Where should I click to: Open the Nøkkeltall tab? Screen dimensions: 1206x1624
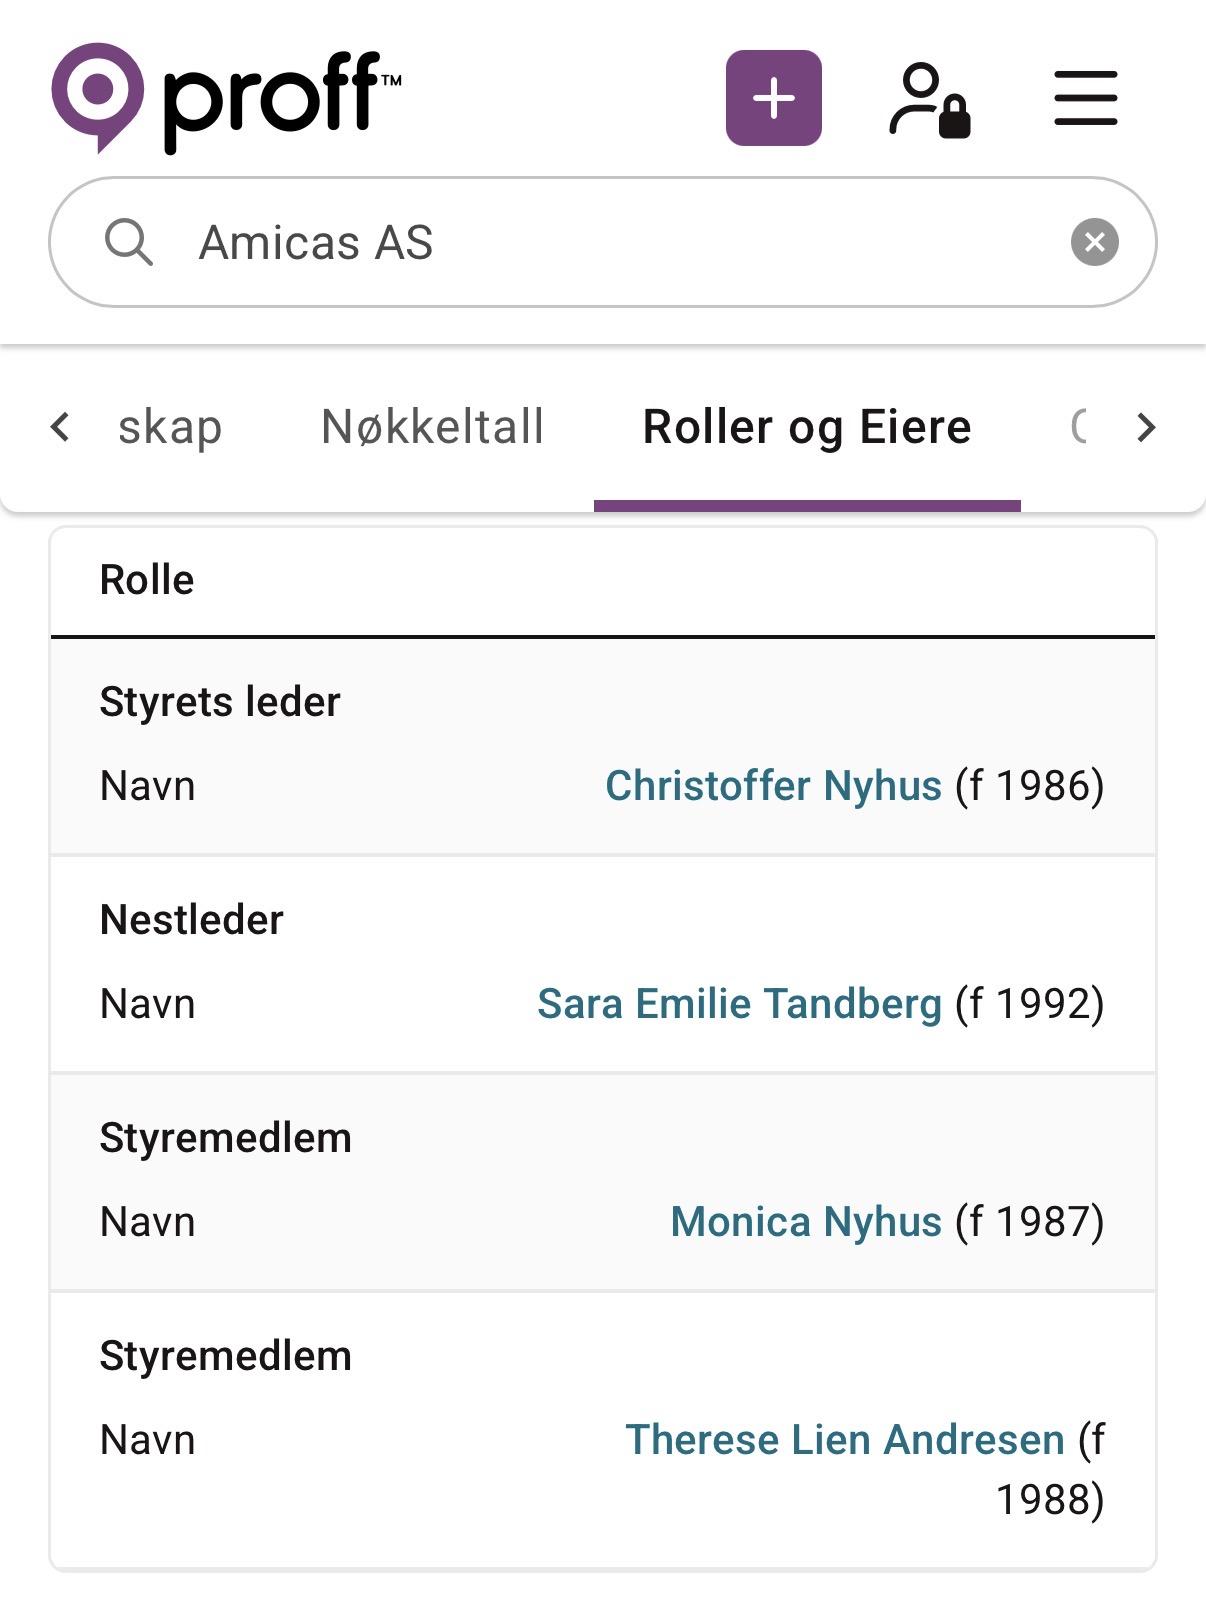[432, 428]
